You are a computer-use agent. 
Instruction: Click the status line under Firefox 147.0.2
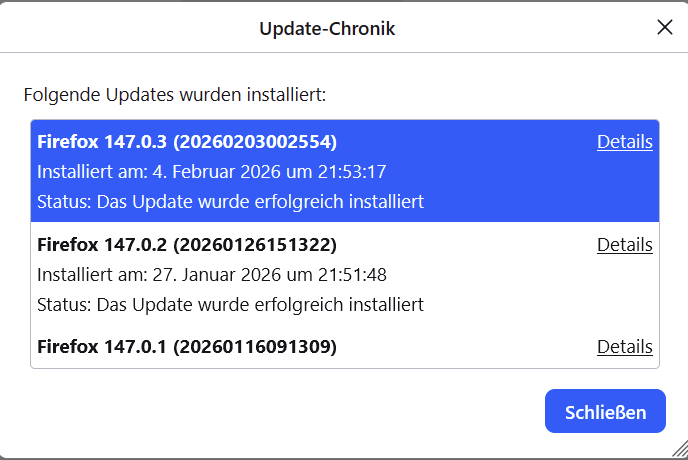coord(230,304)
